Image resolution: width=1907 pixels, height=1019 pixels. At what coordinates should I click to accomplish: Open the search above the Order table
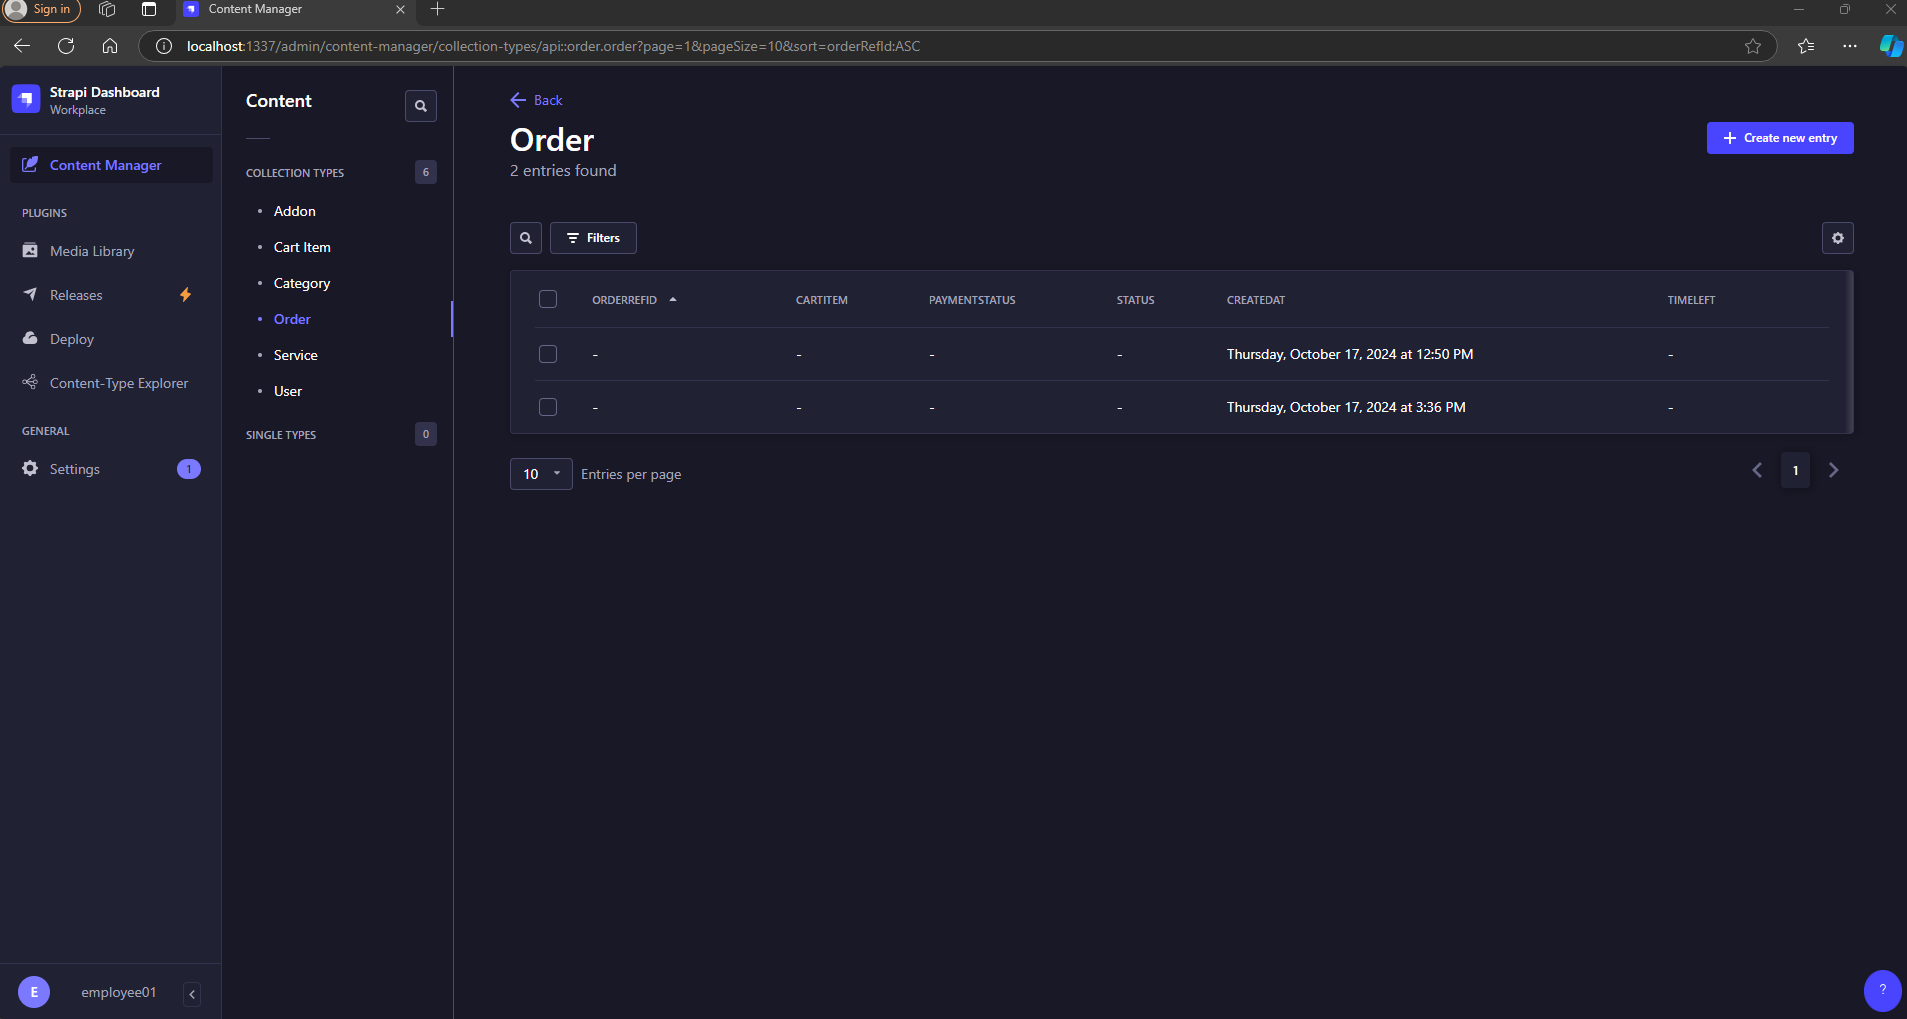point(526,238)
